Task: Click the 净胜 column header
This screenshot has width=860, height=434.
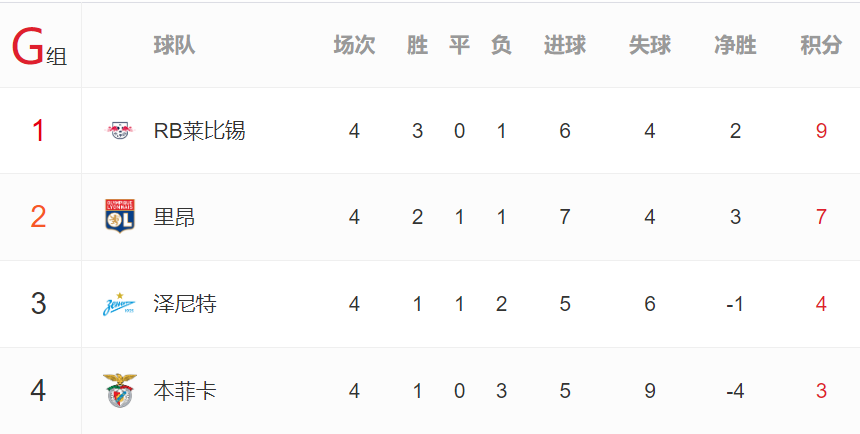Action: 735,45
